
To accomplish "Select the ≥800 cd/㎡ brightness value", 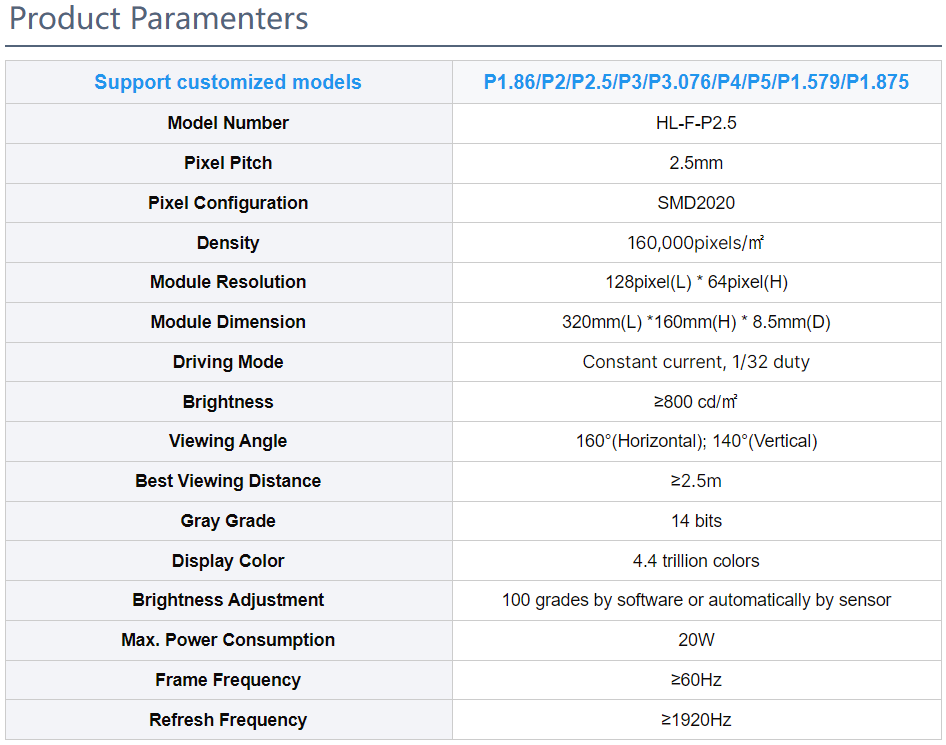I will pos(696,401).
